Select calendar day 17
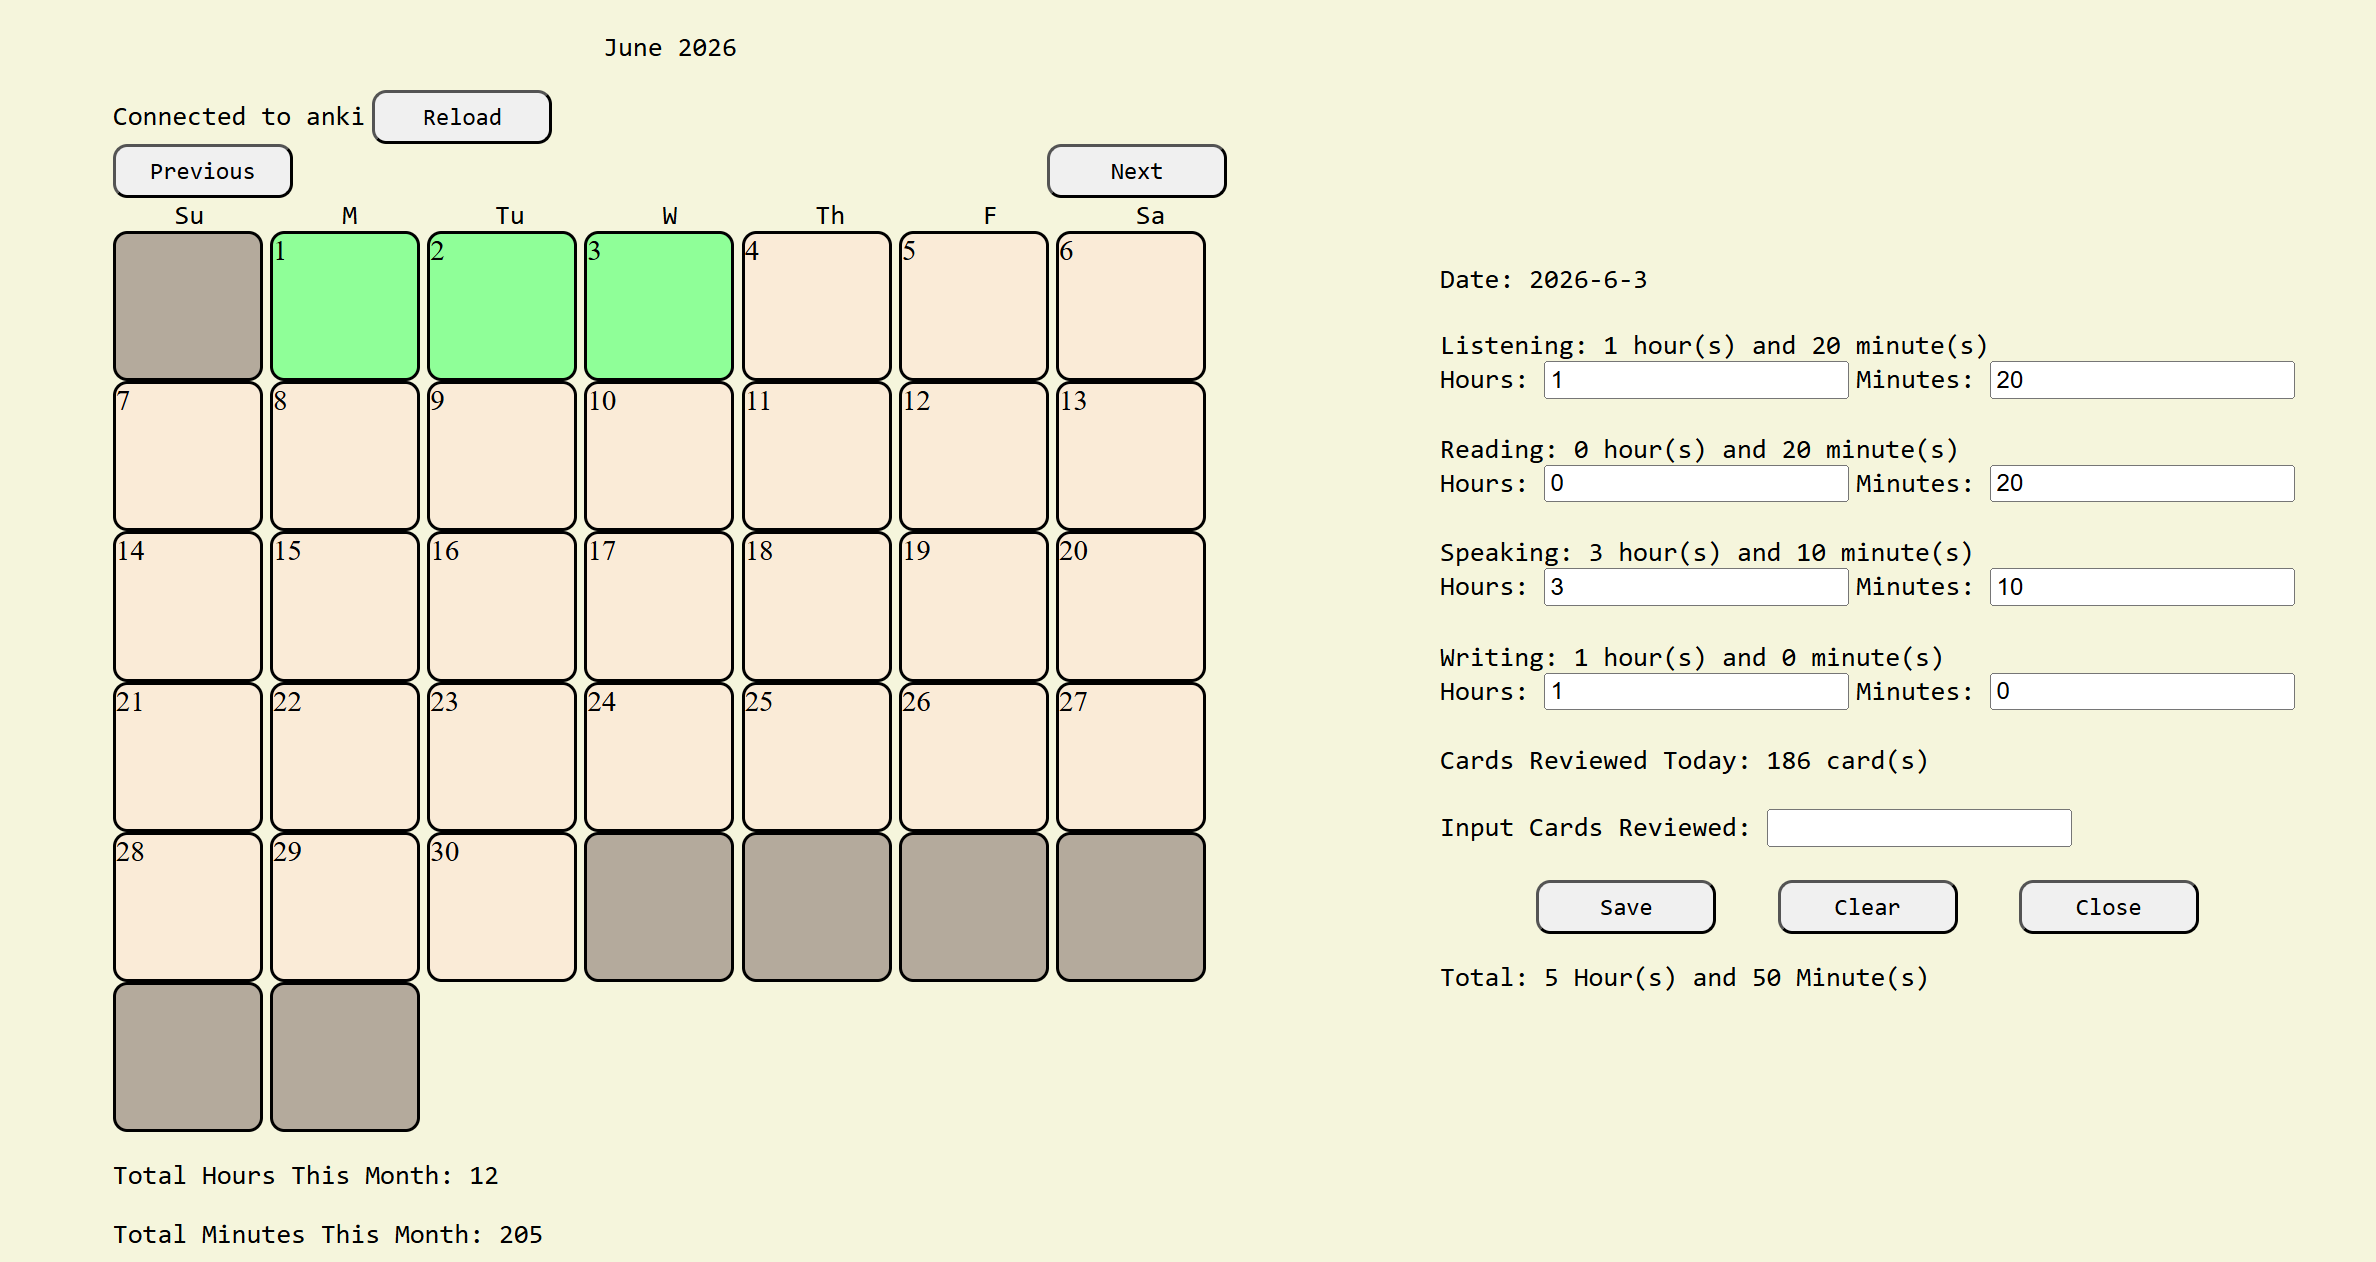Image resolution: width=2376 pixels, height=1262 pixels. pos(659,606)
